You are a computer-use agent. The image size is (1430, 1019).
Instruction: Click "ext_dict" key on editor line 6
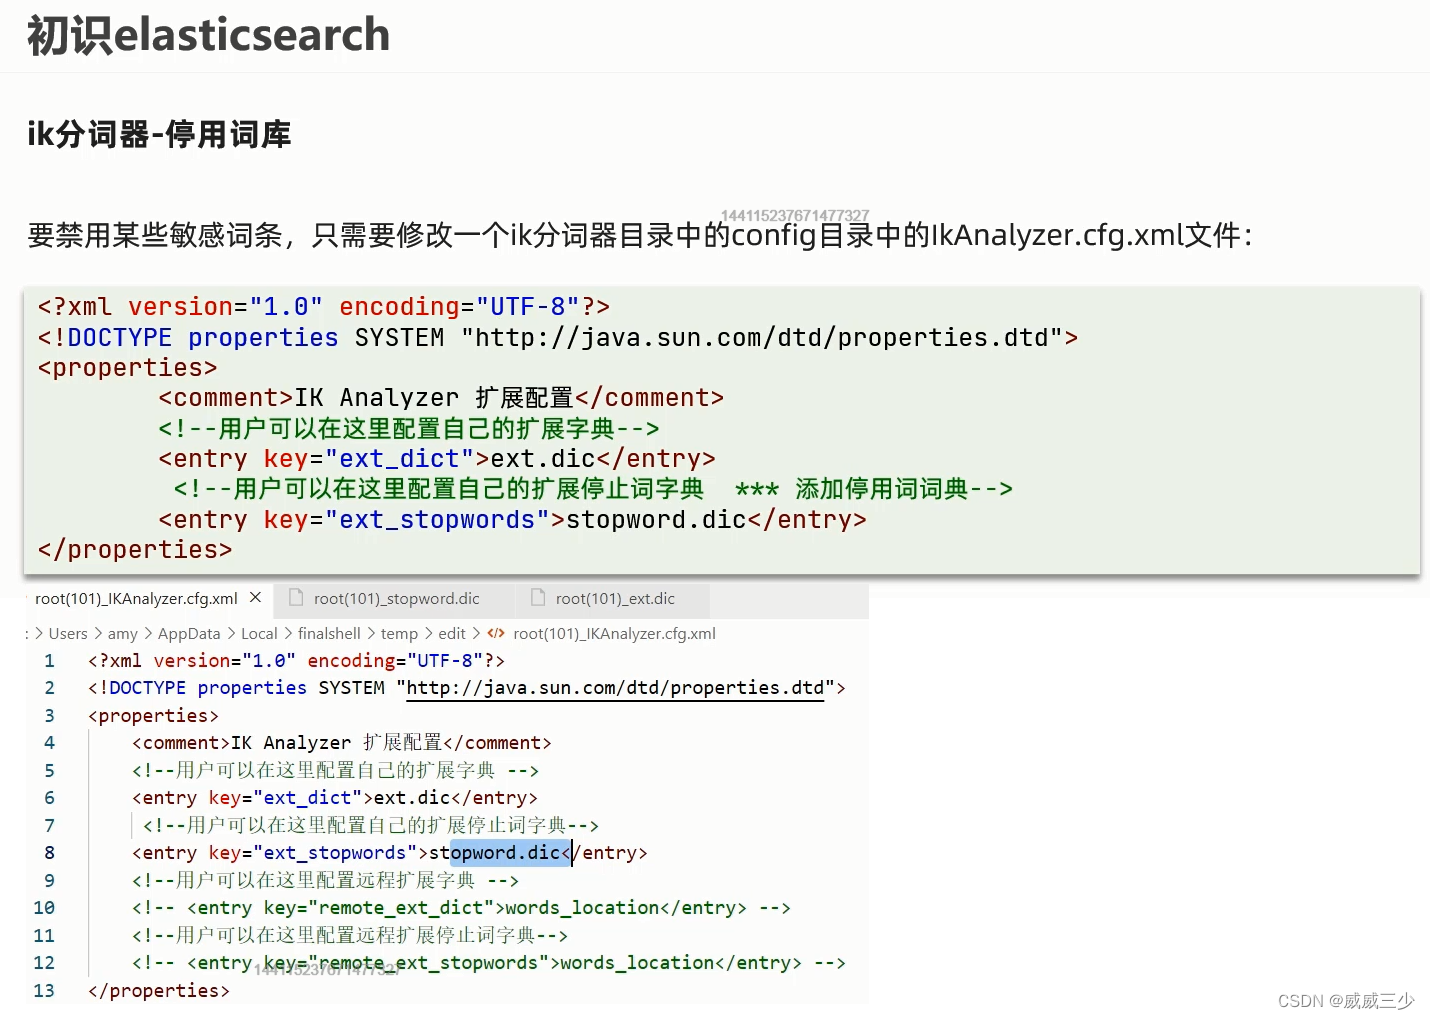tap(308, 798)
